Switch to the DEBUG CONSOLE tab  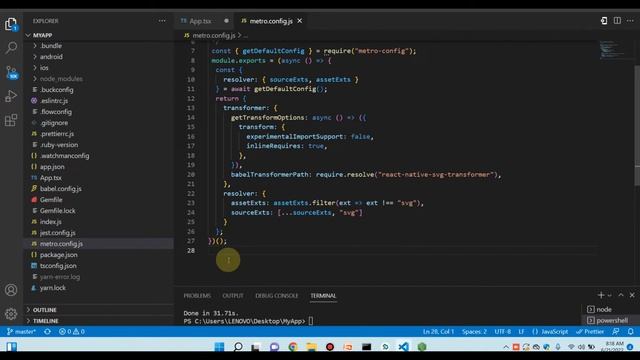[x=277, y=296]
